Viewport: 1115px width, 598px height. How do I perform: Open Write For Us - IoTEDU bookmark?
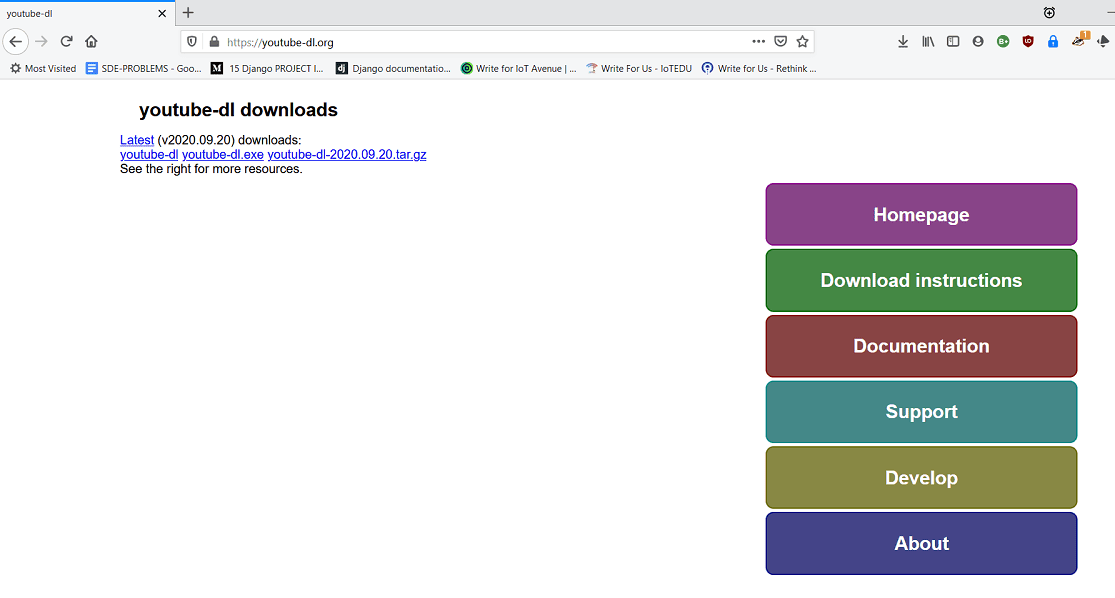click(x=639, y=68)
